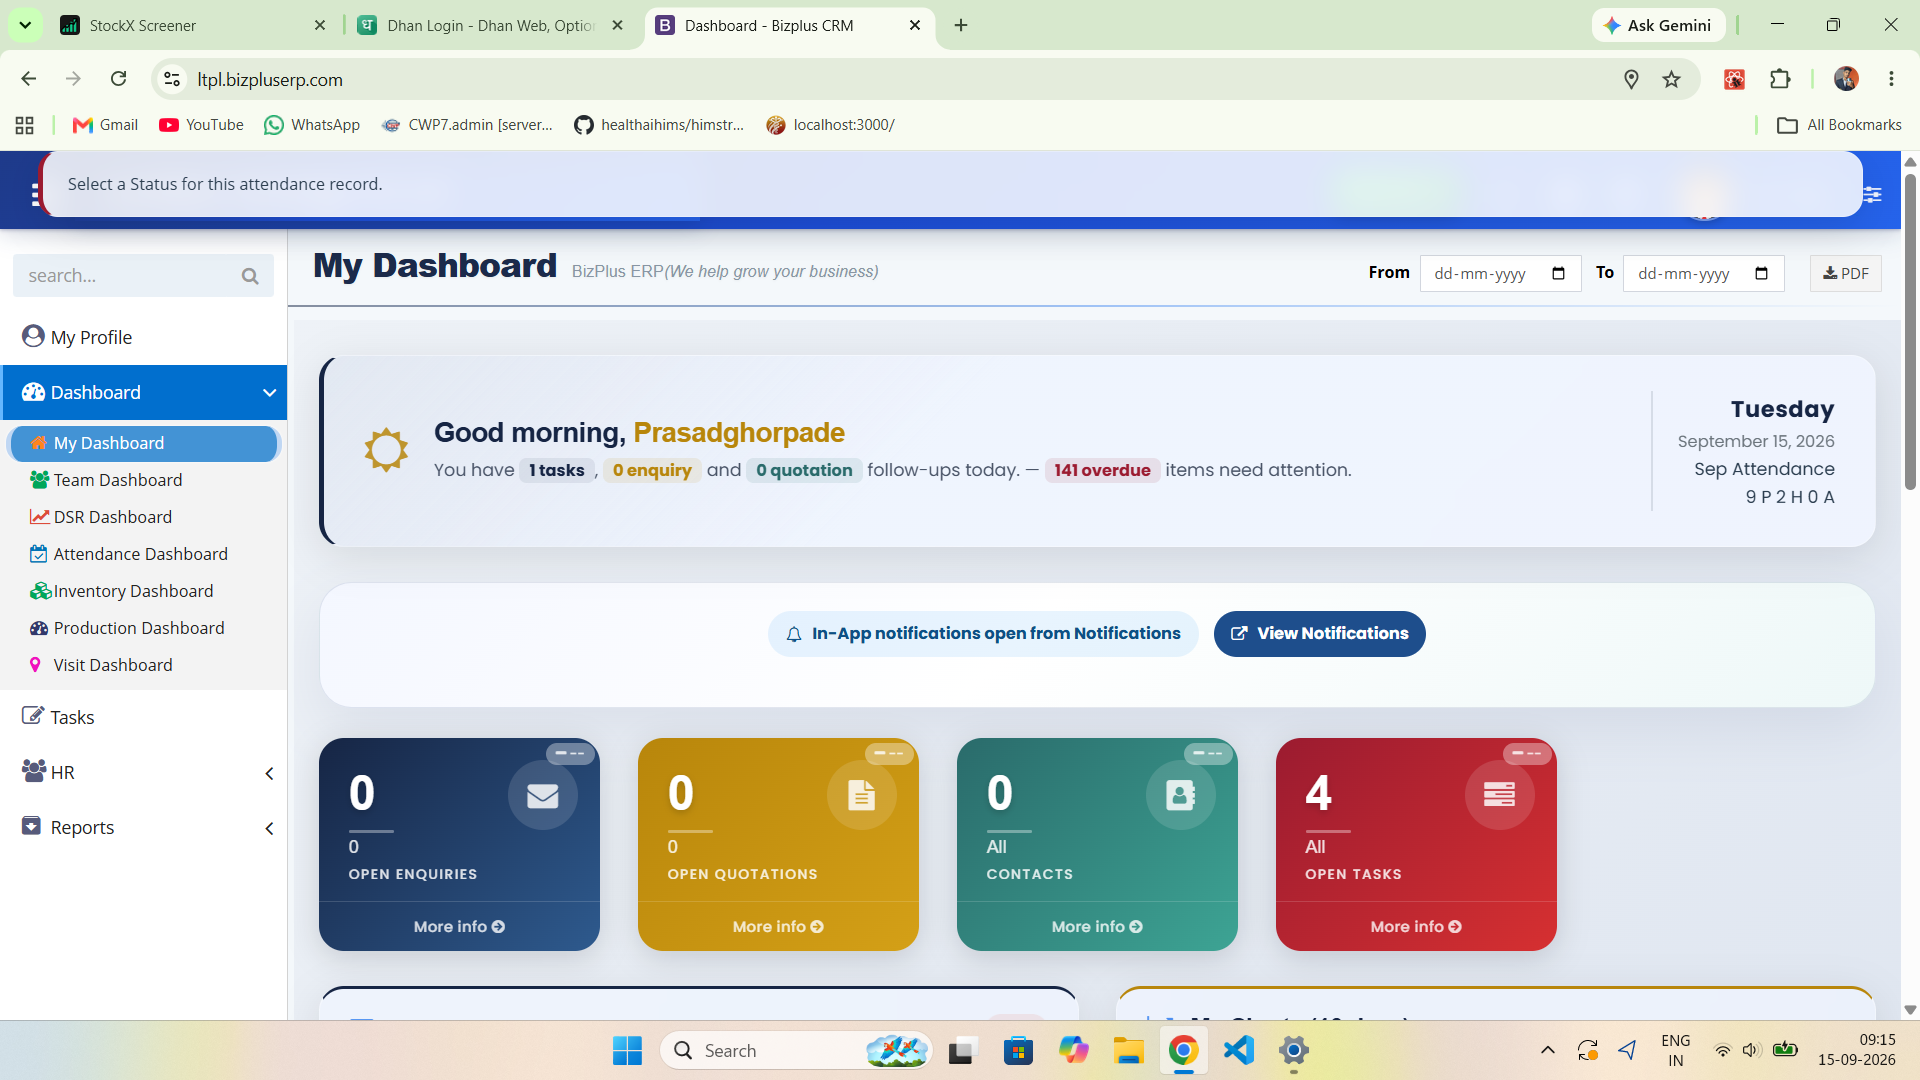Click the location pin icon in address bar
1920x1080 pixels.
1631,79
